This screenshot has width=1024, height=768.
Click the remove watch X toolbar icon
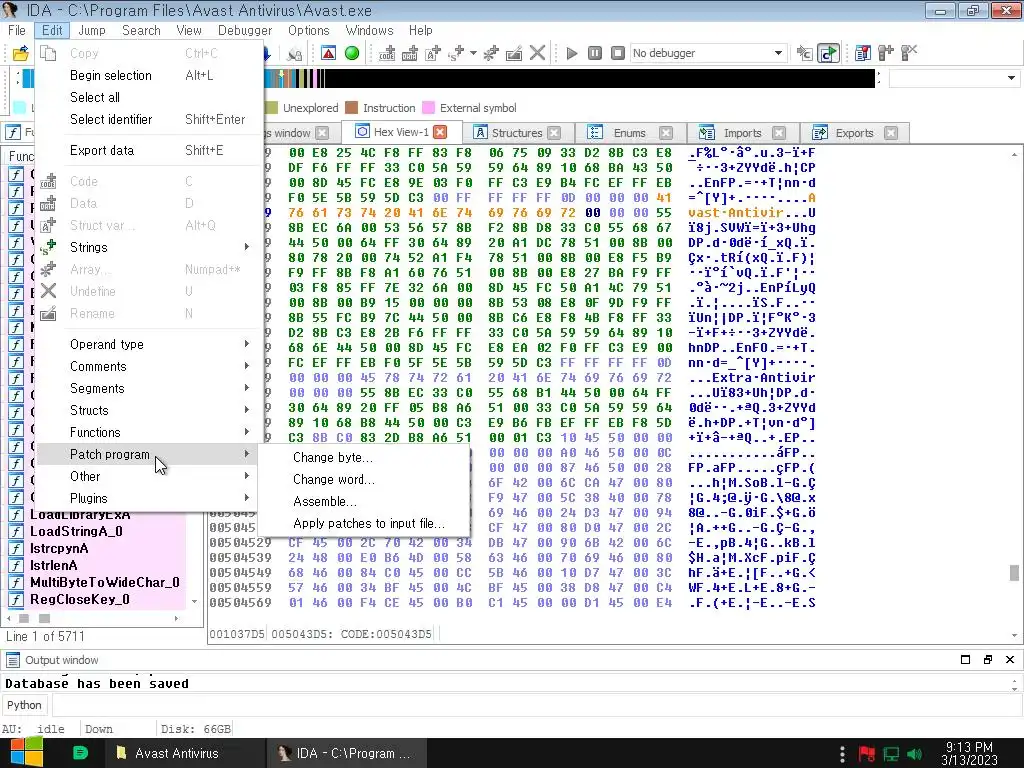(x=908, y=53)
